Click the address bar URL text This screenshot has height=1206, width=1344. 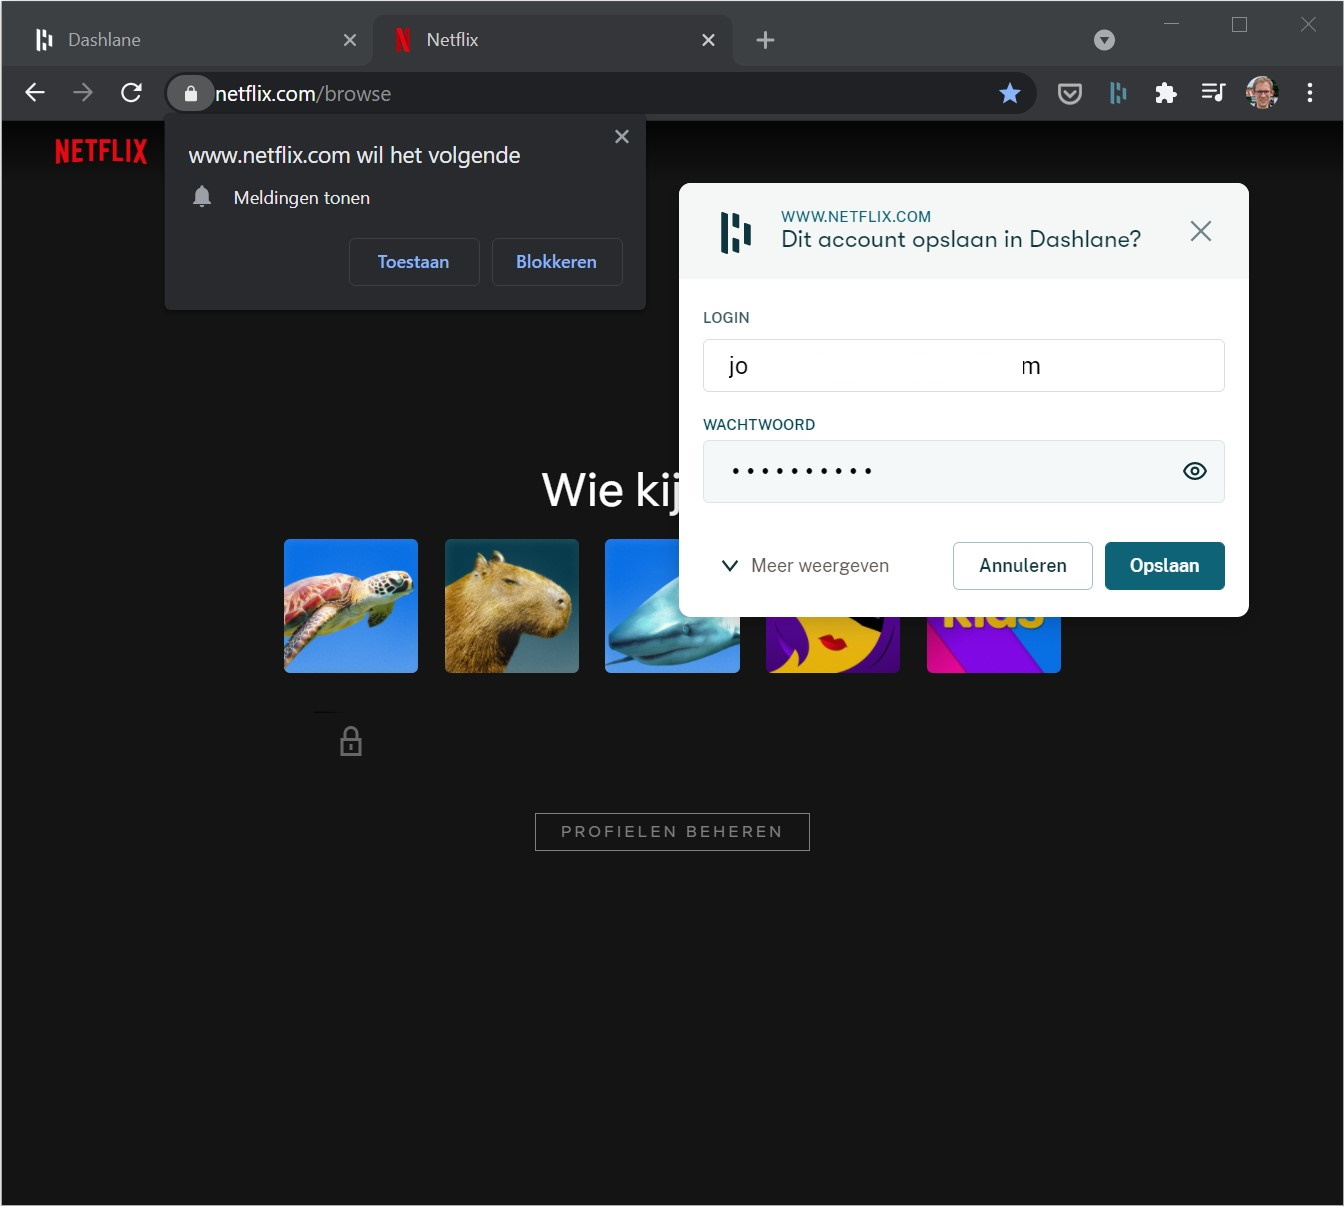[x=303, y=94]
